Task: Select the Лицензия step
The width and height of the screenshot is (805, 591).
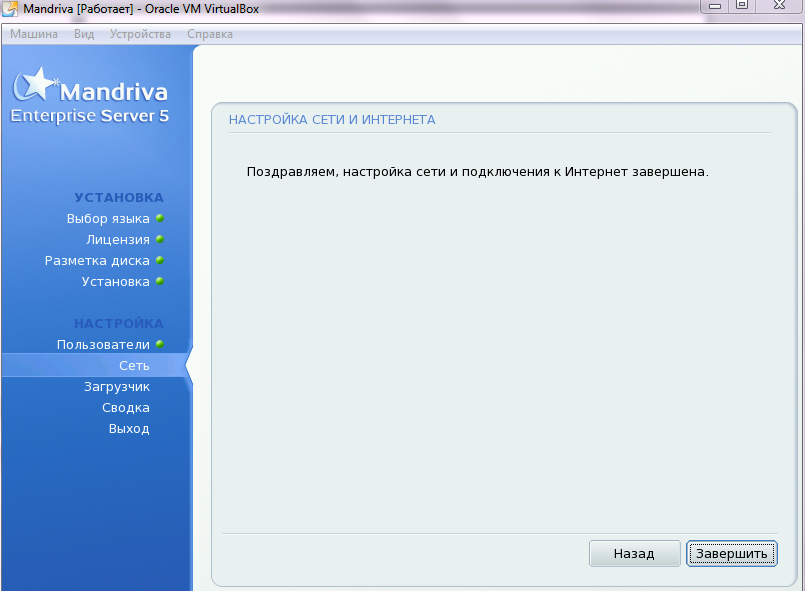Action: pyautogui.click(x=118, y=240)
